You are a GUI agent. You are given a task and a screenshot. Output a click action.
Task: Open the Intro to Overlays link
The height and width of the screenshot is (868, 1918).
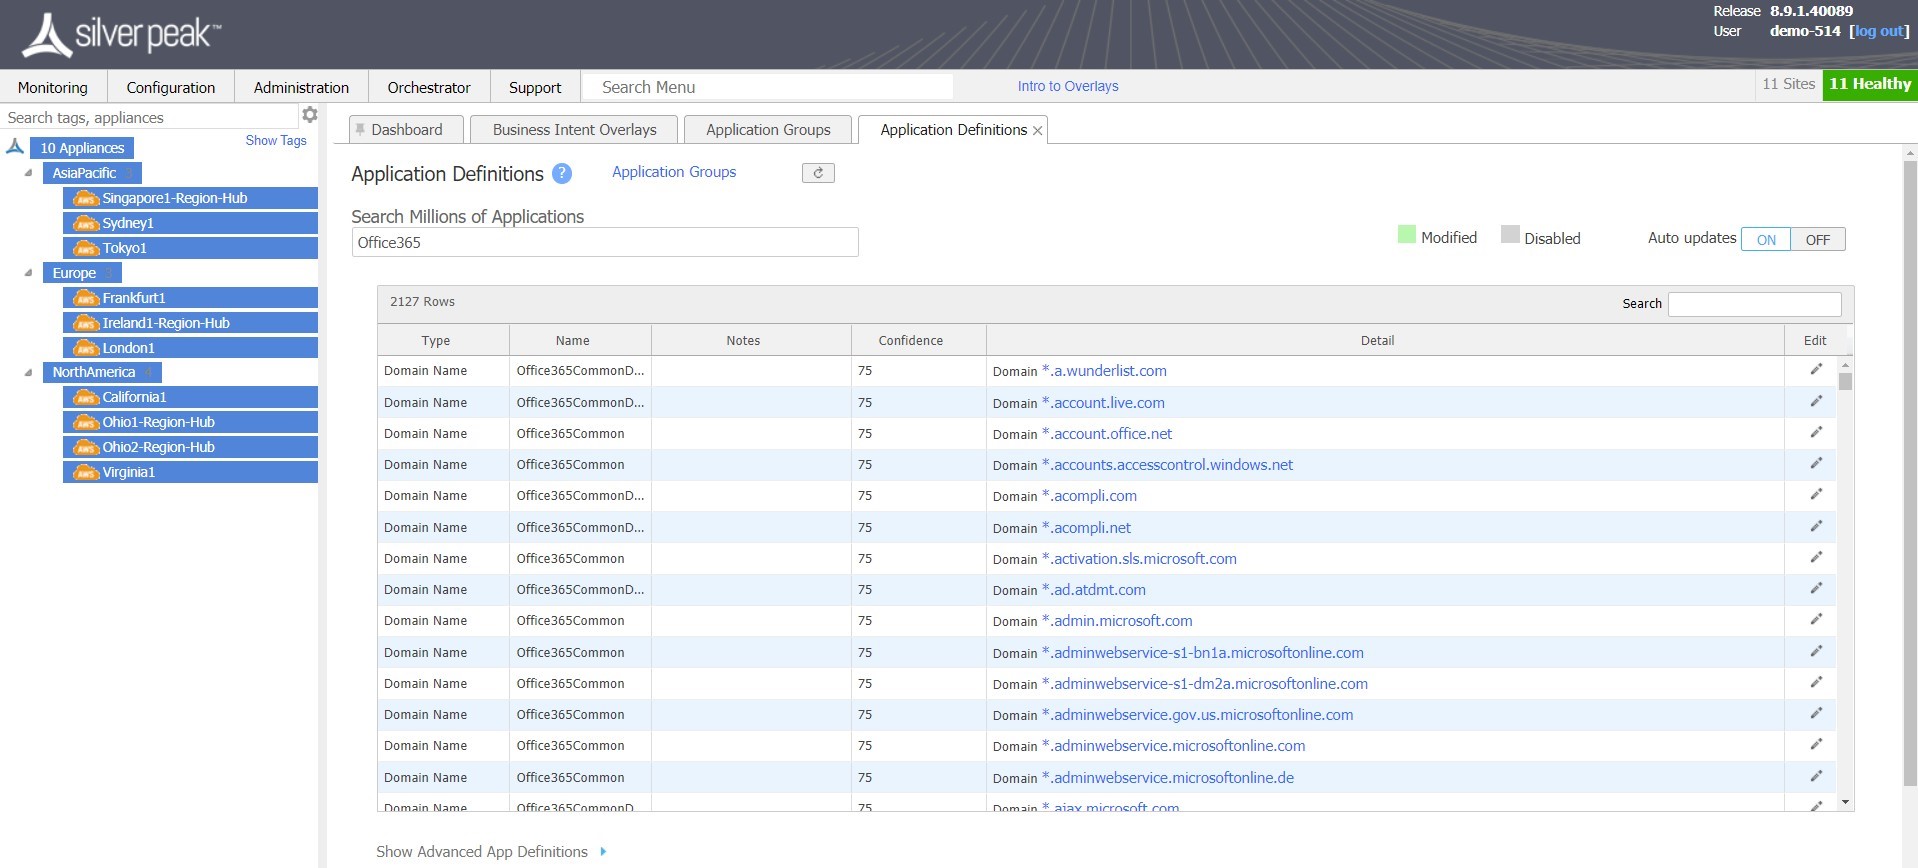pyautogui.click(x=1068, y=86)
